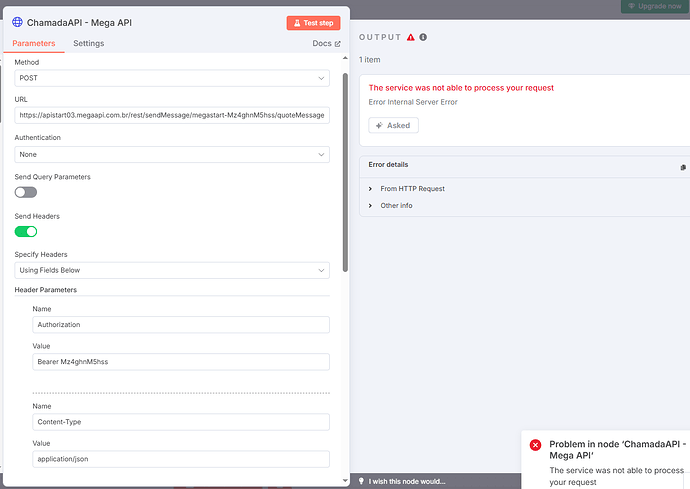
Task: Click the 'Header Parameters' label
Action: tap(46, 290)
